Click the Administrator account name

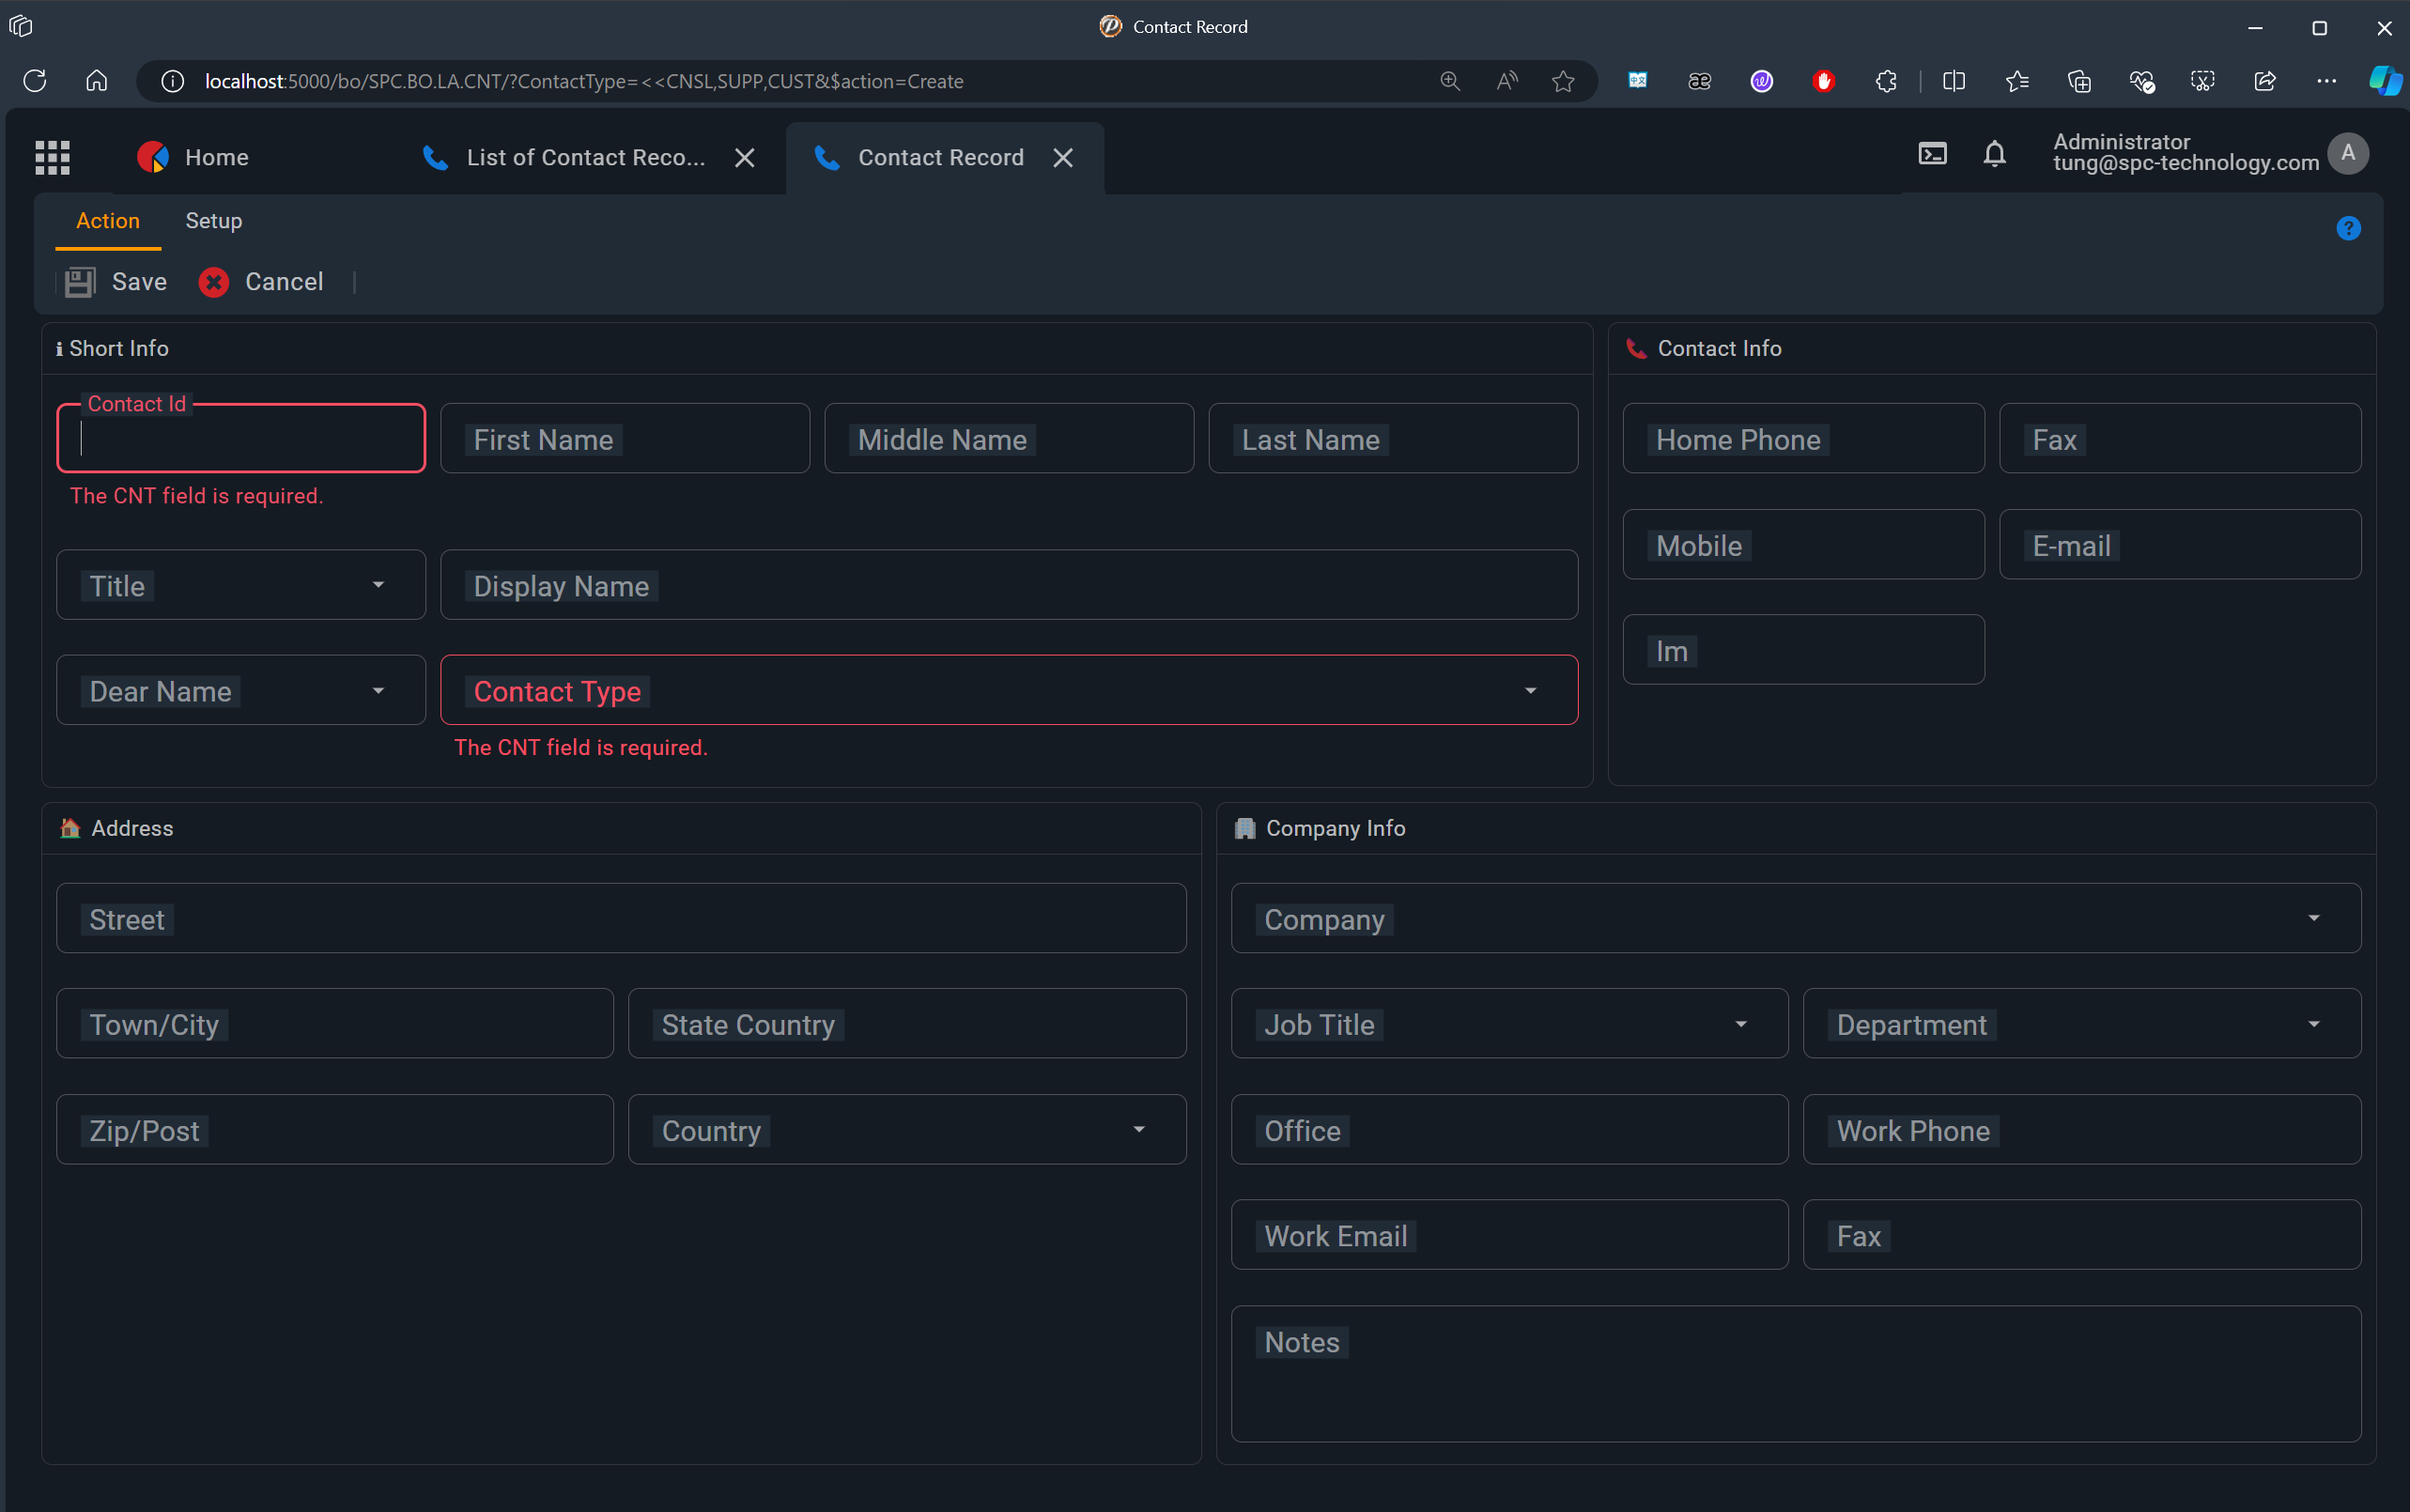[x=2121, y=142]
